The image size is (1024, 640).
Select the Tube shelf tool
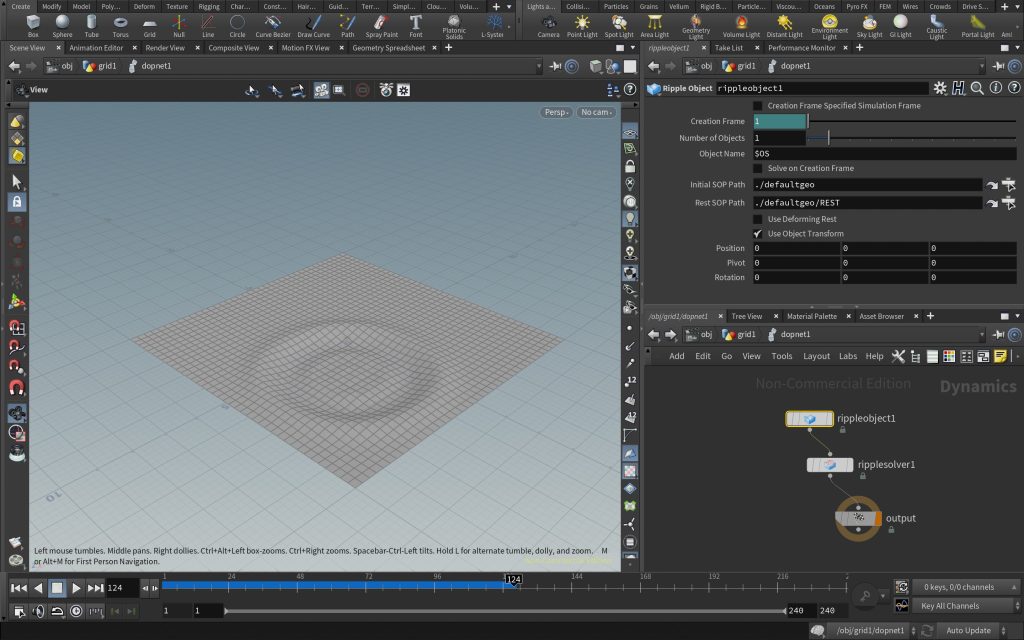(91, 26)
